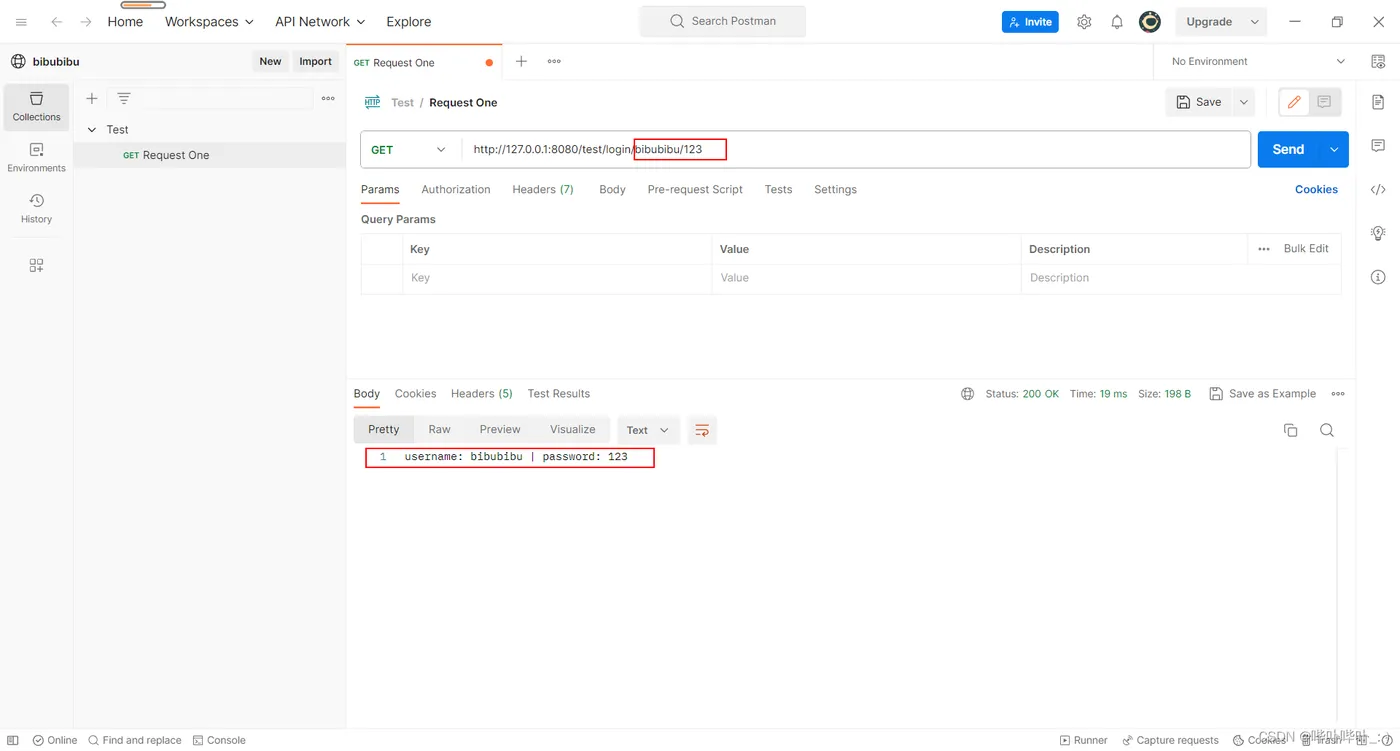The height and width of the screenshot is (751, 1400).
Task: Open the request Settings tab
Action: coord(835,190)
